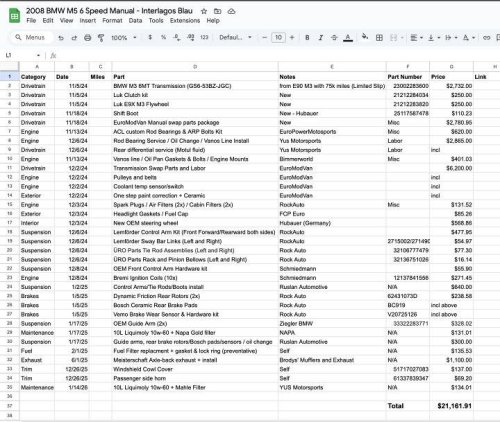
Task: Format as currency with dollar icon
Action: (150, 37)
